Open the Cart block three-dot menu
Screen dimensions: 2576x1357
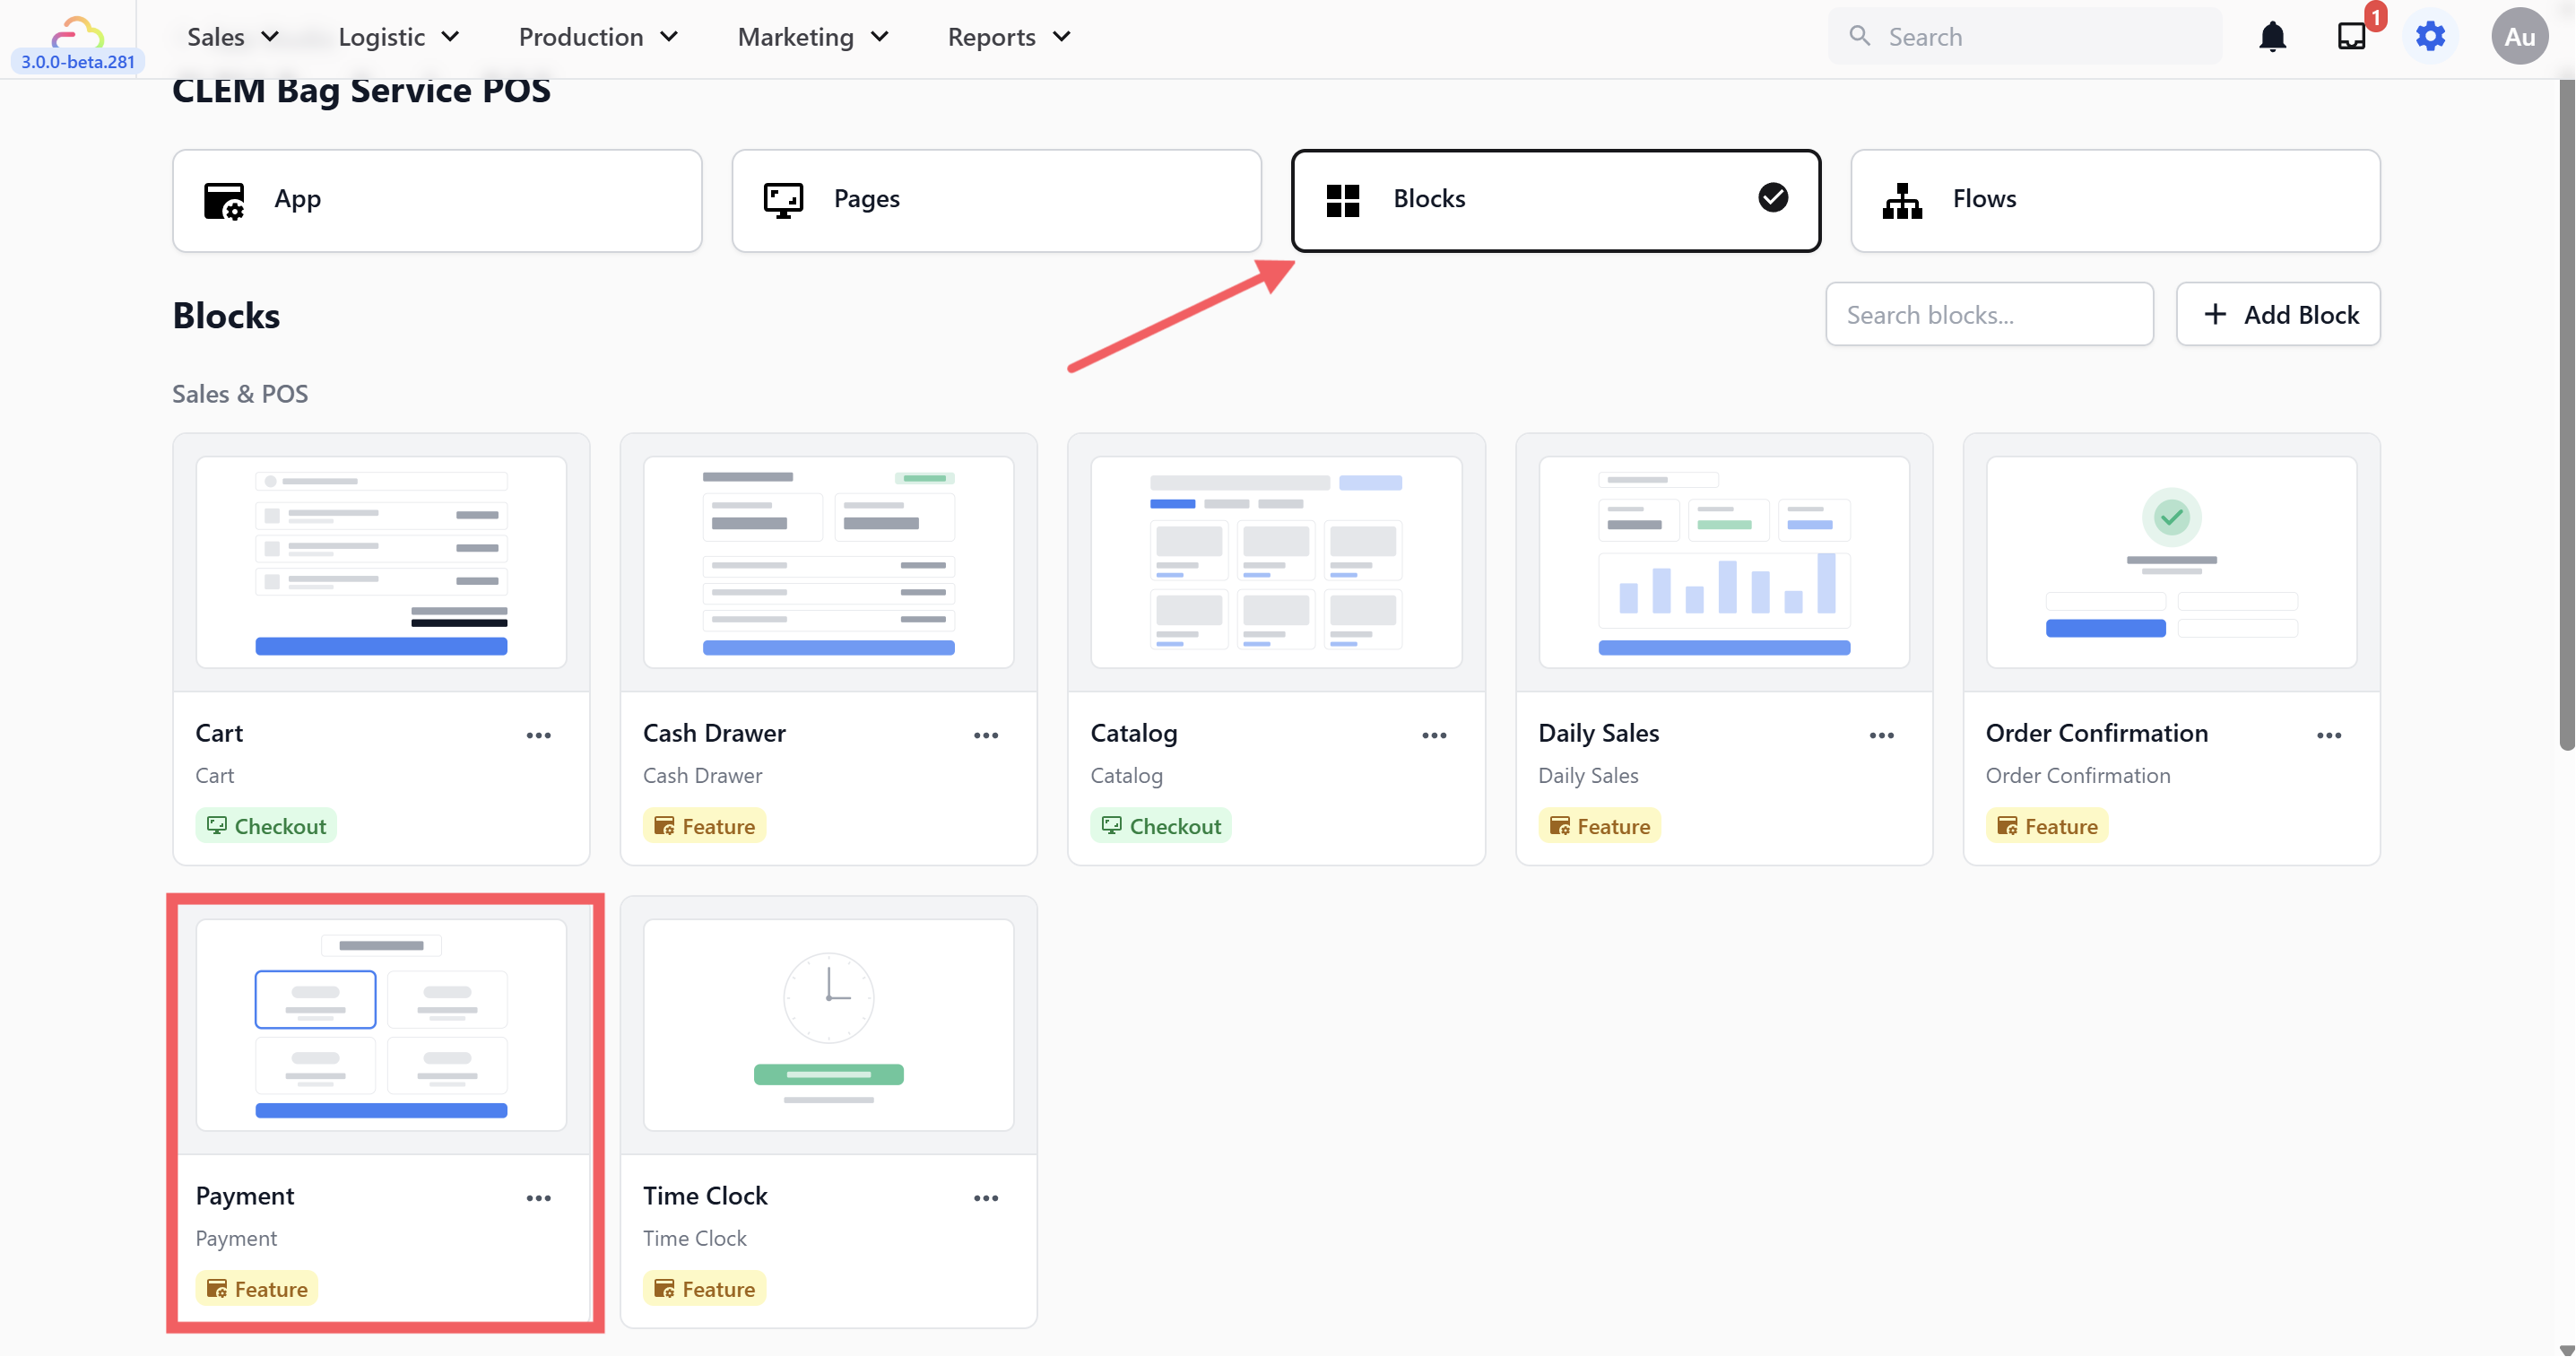coord(538,735)
